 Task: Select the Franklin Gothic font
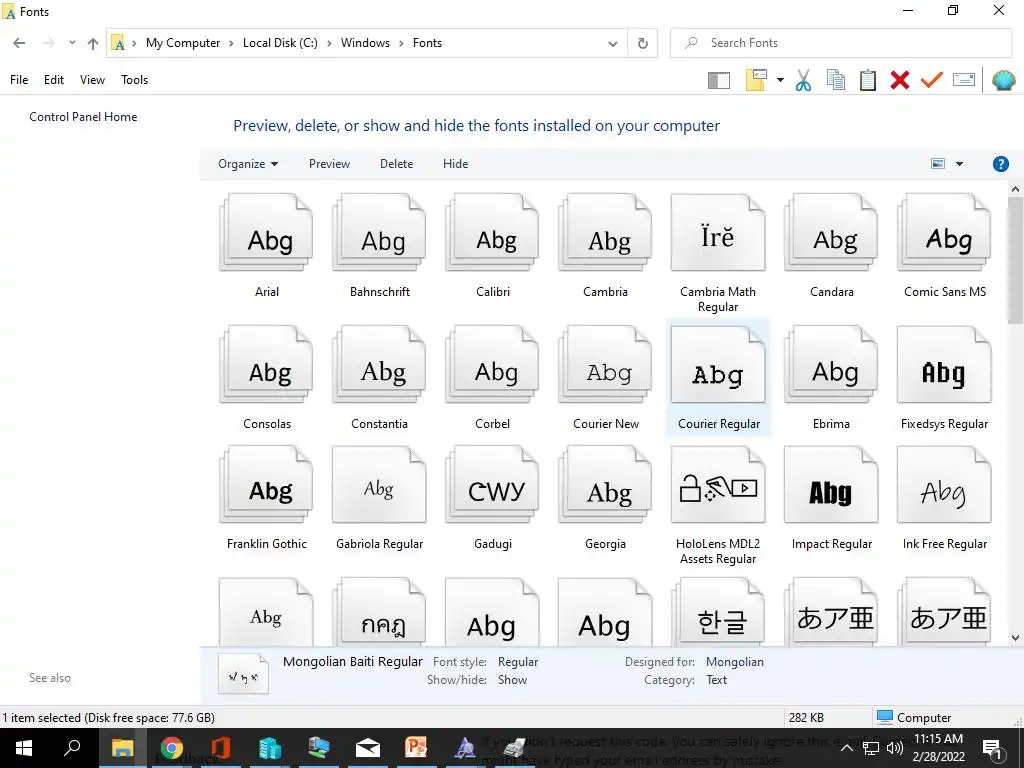tap(266, 498)
